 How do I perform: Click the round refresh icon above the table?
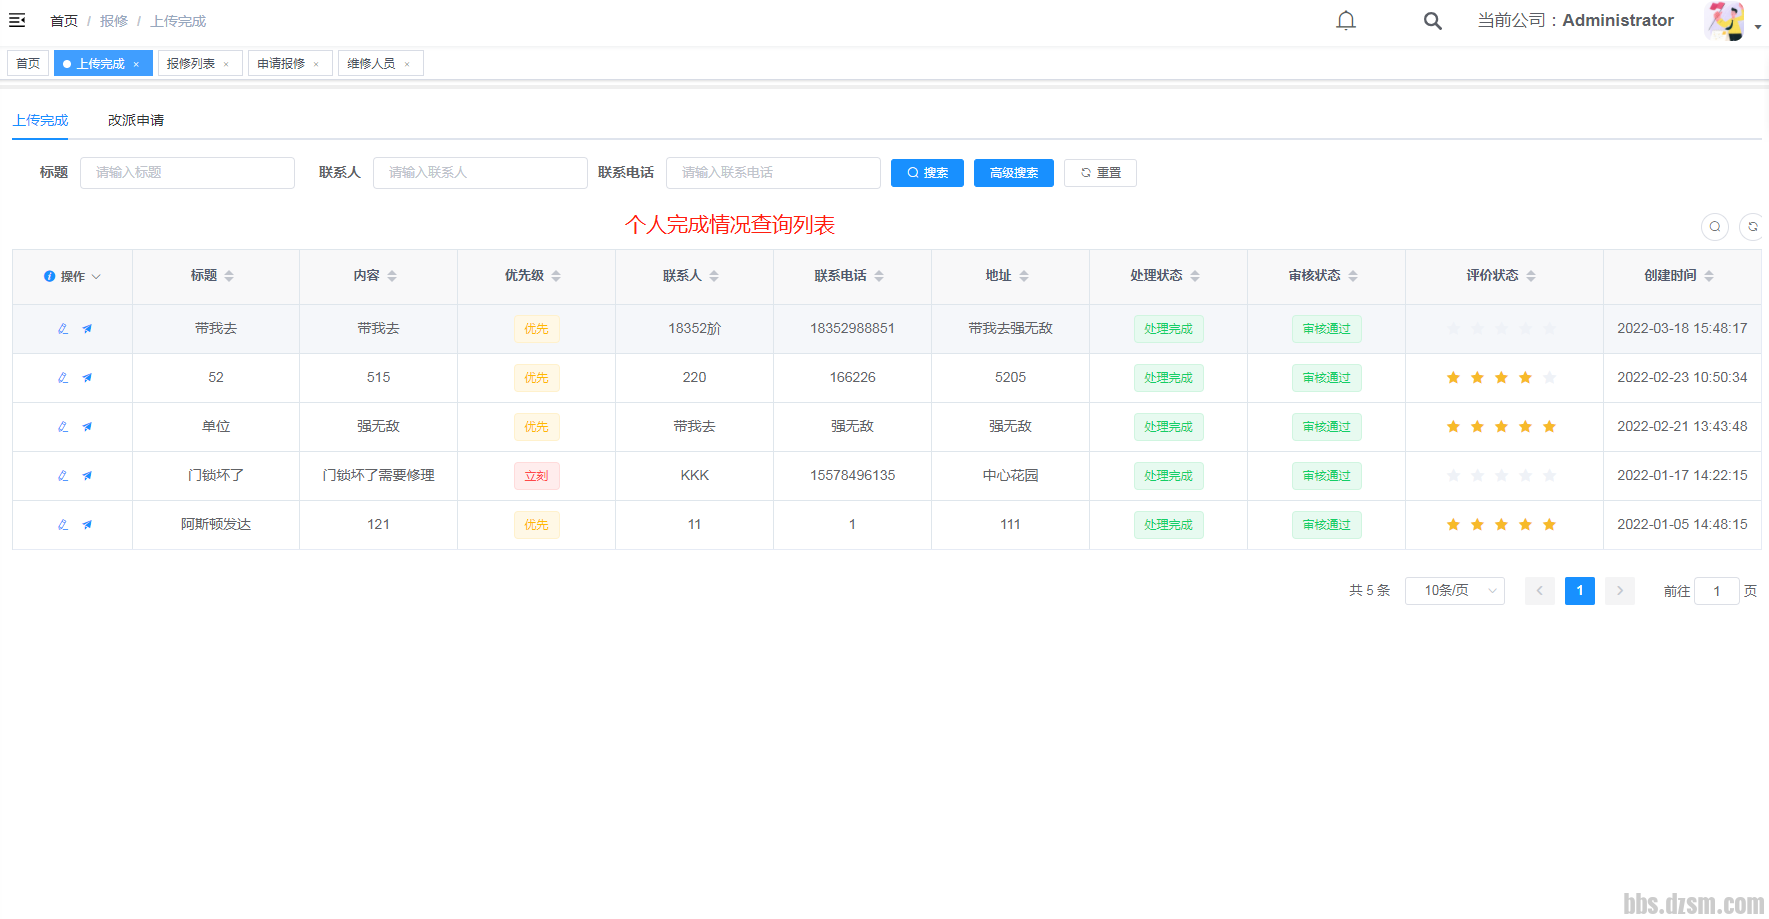(1752, 227)
